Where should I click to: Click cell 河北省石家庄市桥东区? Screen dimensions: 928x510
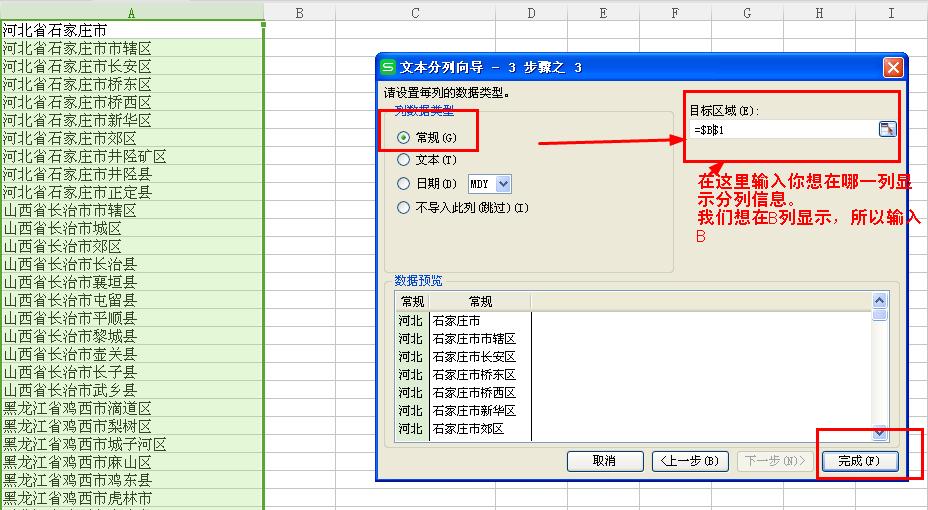(x=131, y=84)
